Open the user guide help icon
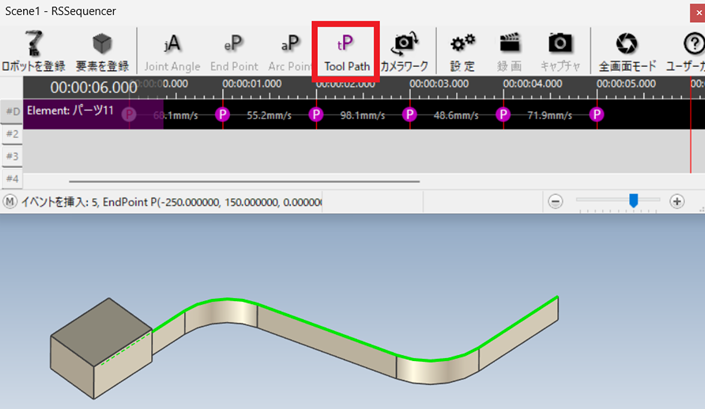 [x=694, y=44]
